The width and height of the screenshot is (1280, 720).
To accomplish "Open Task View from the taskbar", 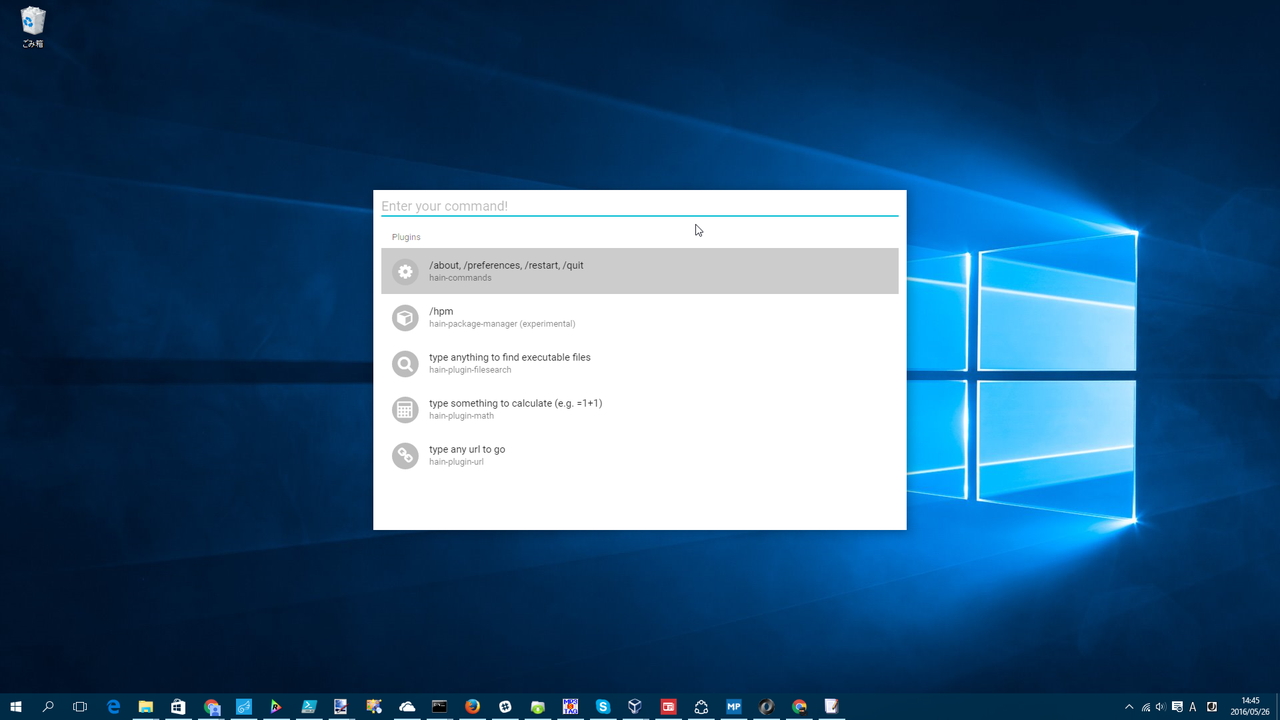I will (x=80, y=707).
